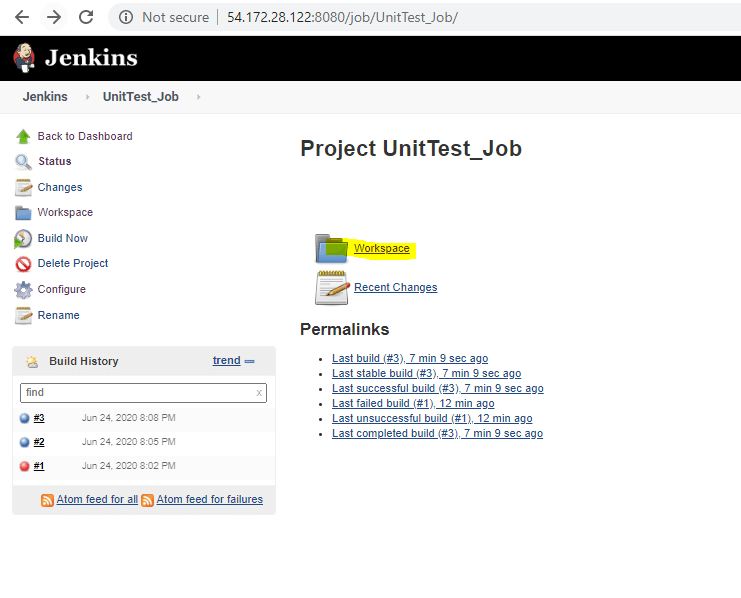Collapse Build History with the dash icon
The image size is (741, 598).
click(250, 361)
